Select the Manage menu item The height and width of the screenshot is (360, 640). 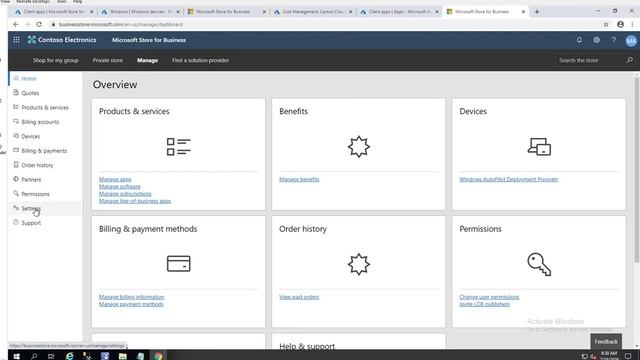(x=147, y=60)
